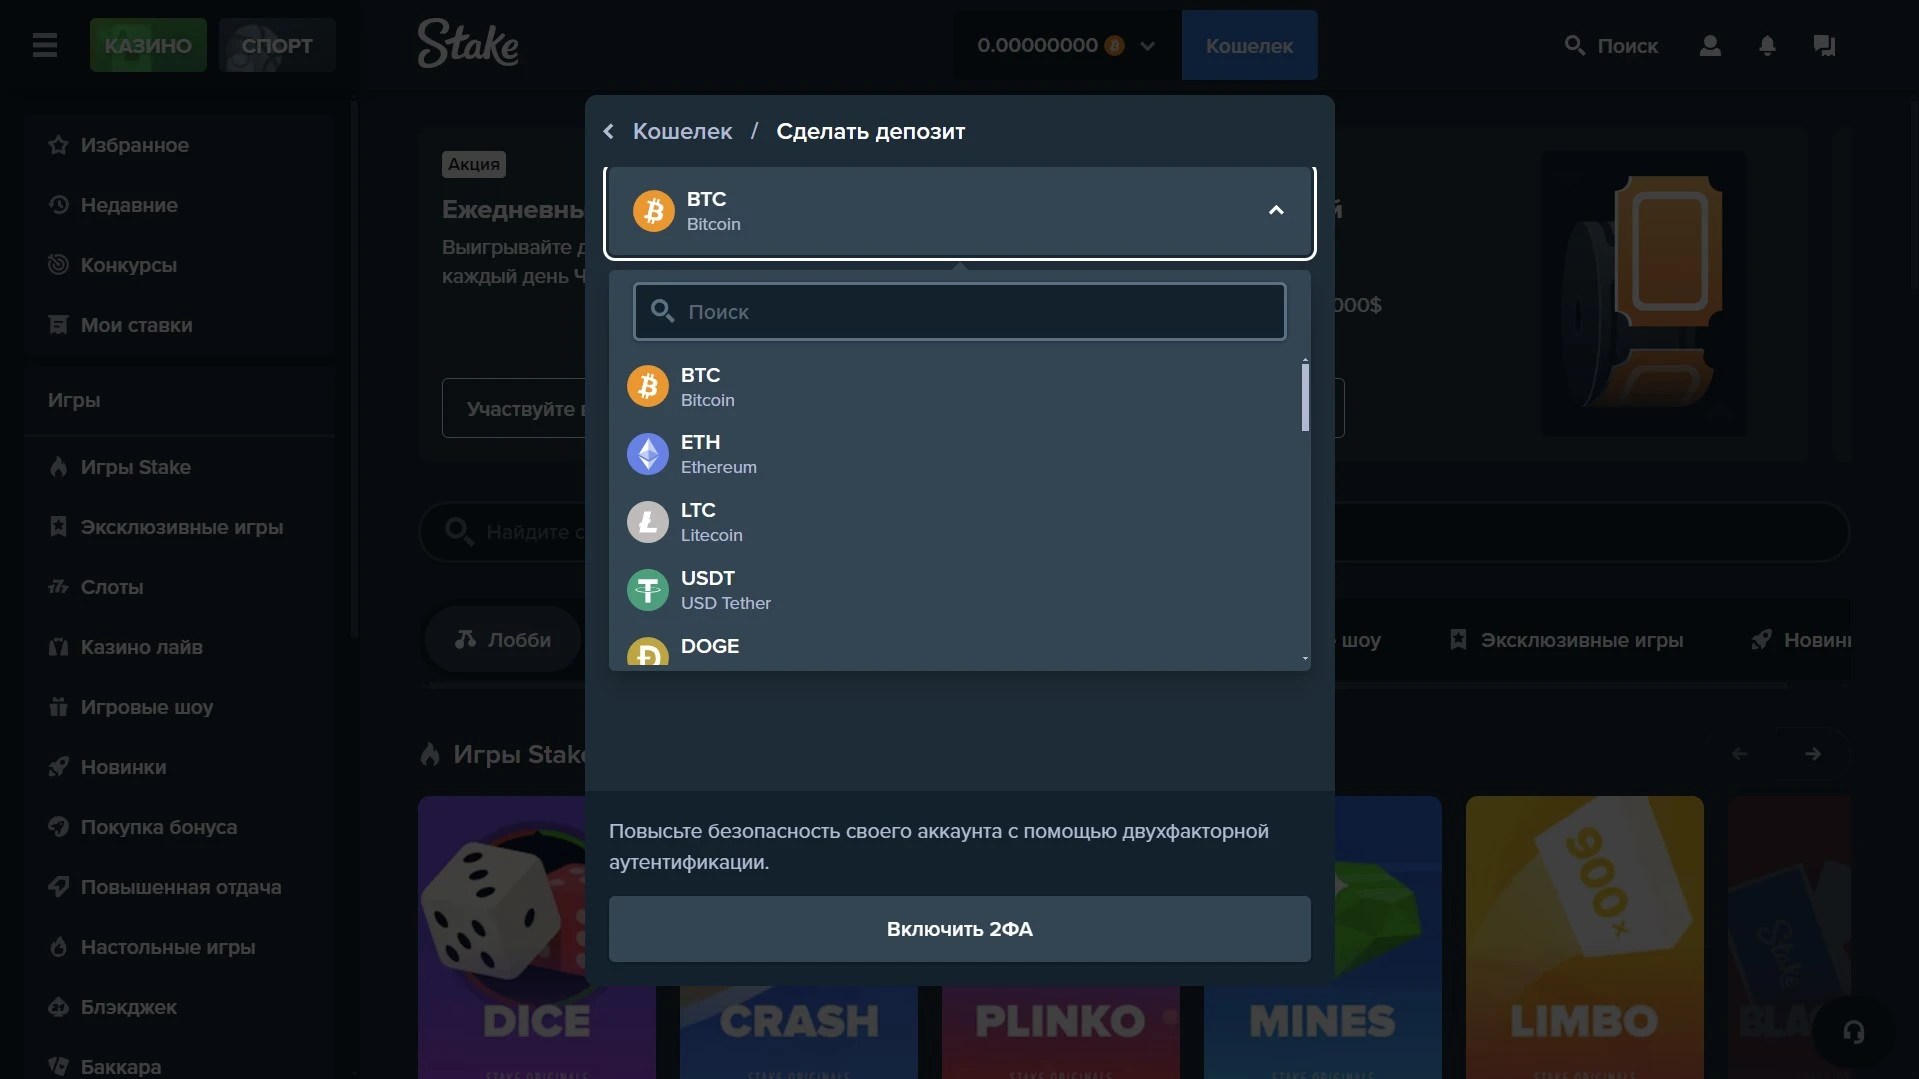The height and width of the screenshot is (1079, 1919).
Task: Open the MINES game thumbnail
Action: pyautogui.click(x=1388, y=937)
